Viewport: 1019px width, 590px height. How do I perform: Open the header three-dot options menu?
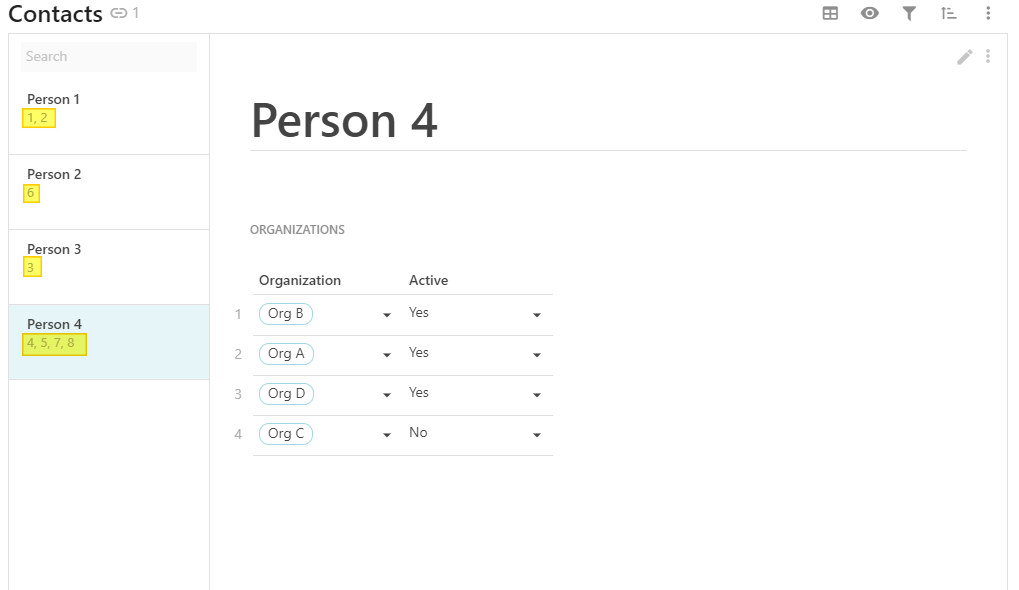pyautogui.click(x=988, y=13)
